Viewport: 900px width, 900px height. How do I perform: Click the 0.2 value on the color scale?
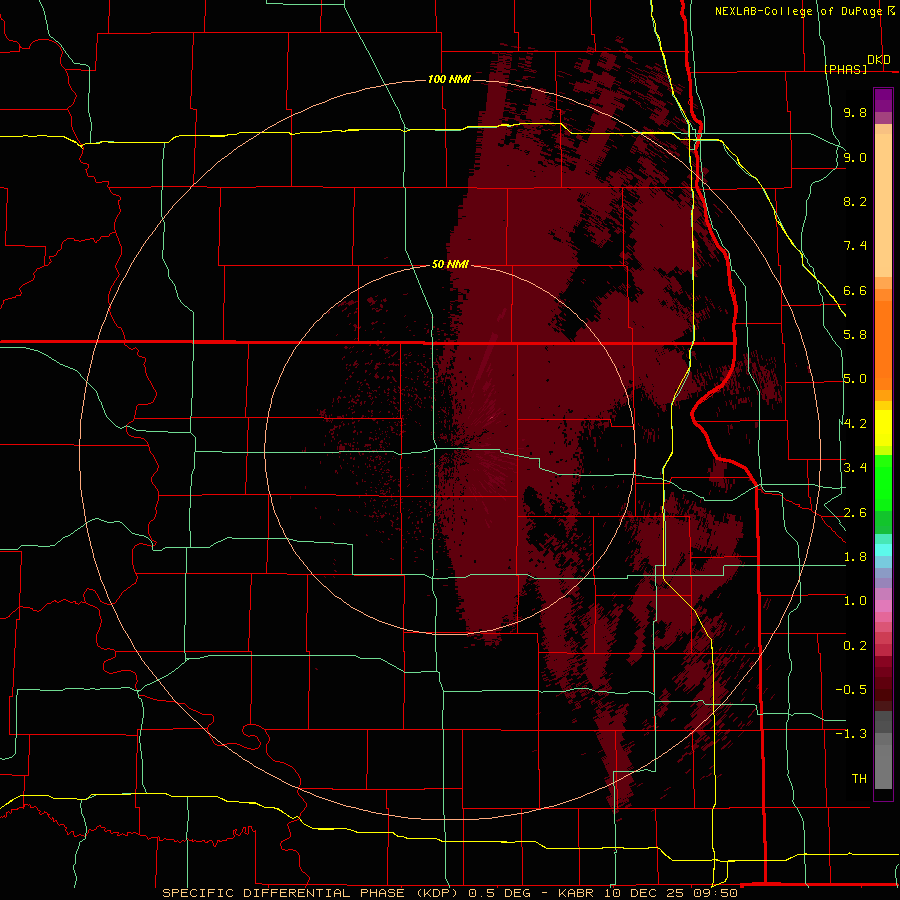pyautogui.click(x=855, y=646)
